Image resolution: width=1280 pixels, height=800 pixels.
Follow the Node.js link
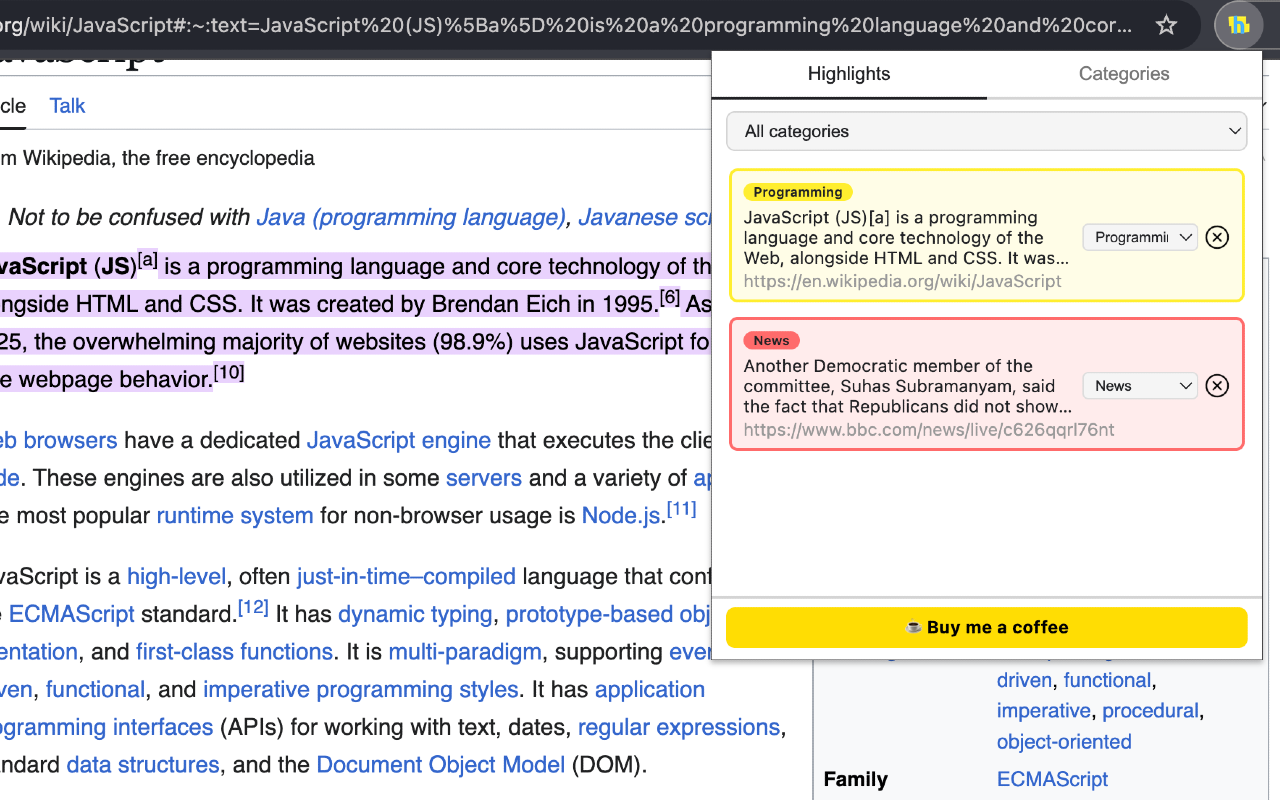[x=621, y=516]
